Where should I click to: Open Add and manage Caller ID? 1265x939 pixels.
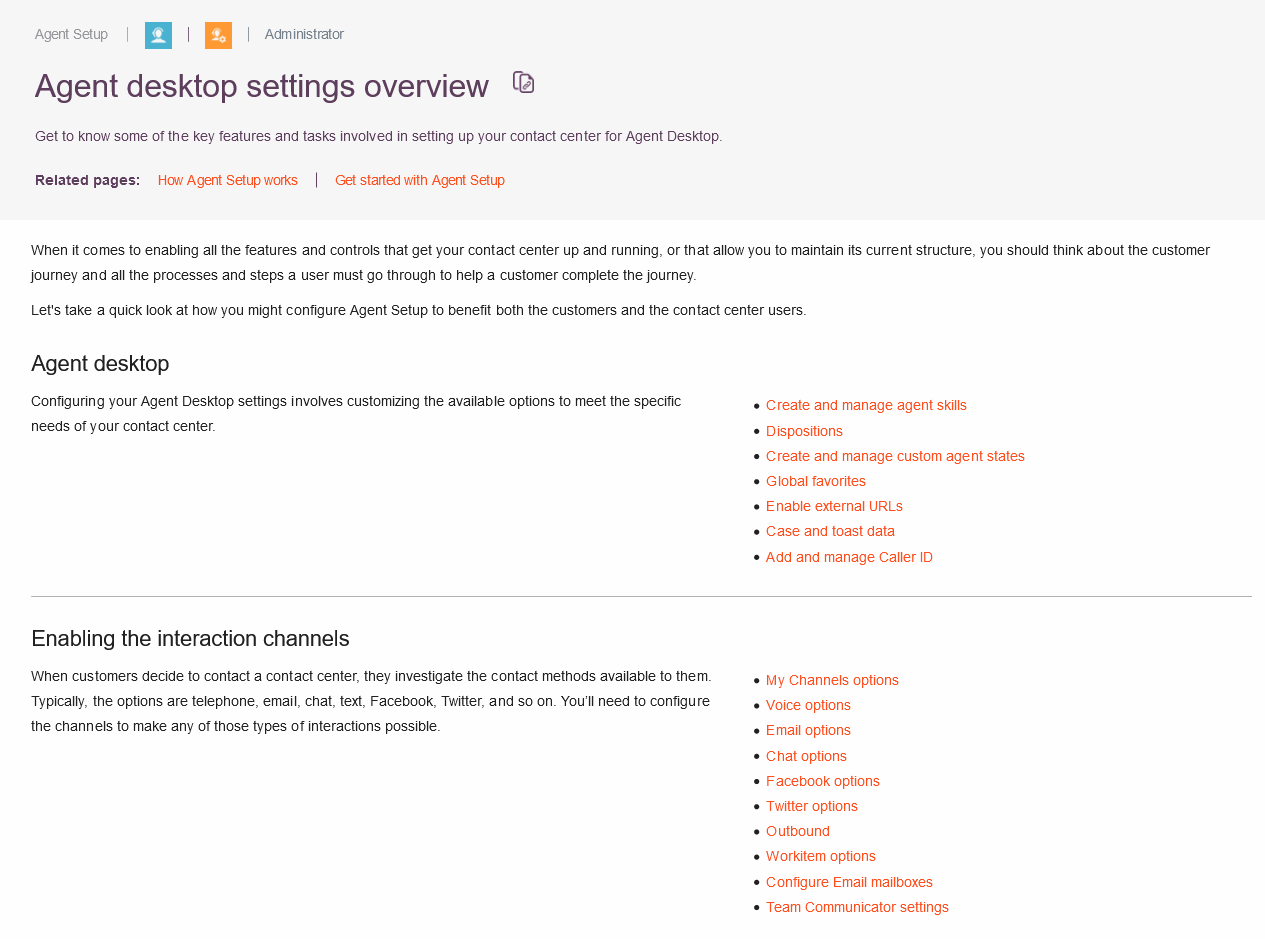[x=849, y=557]
